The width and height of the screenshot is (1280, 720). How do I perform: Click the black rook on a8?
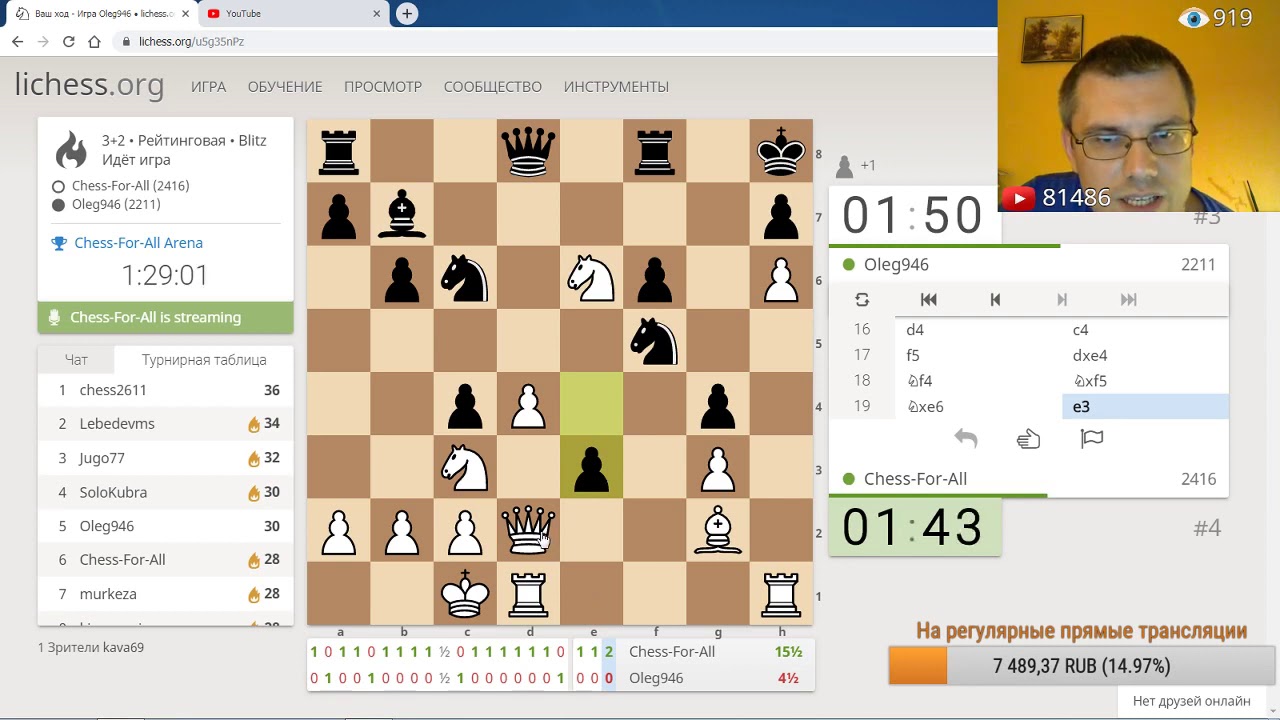339,151
